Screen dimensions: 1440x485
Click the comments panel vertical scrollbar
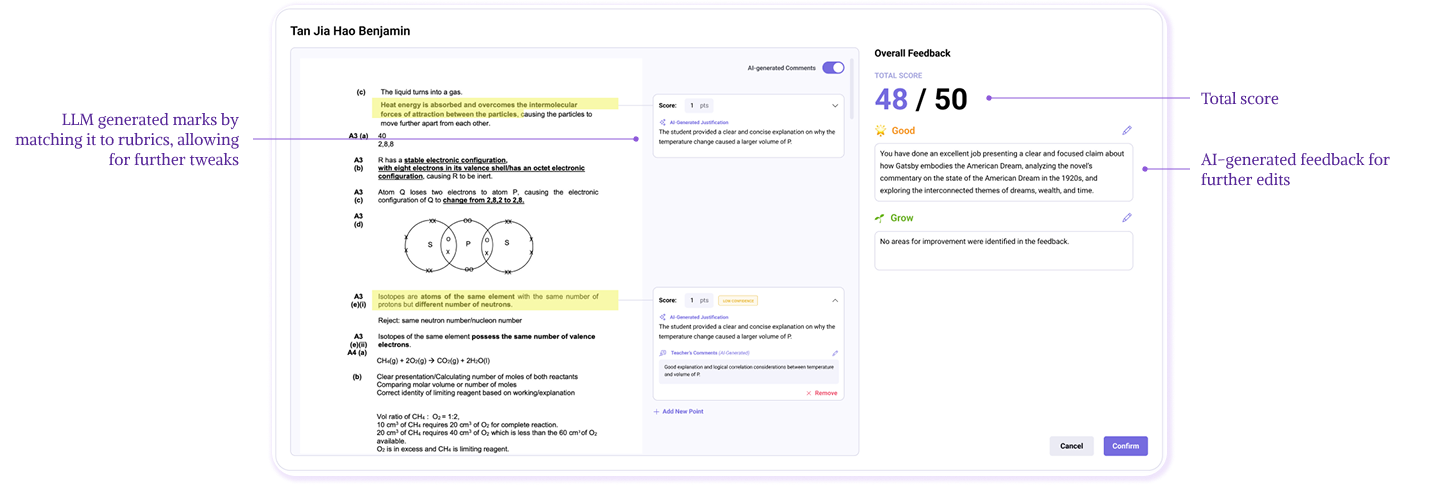point(853,100)
